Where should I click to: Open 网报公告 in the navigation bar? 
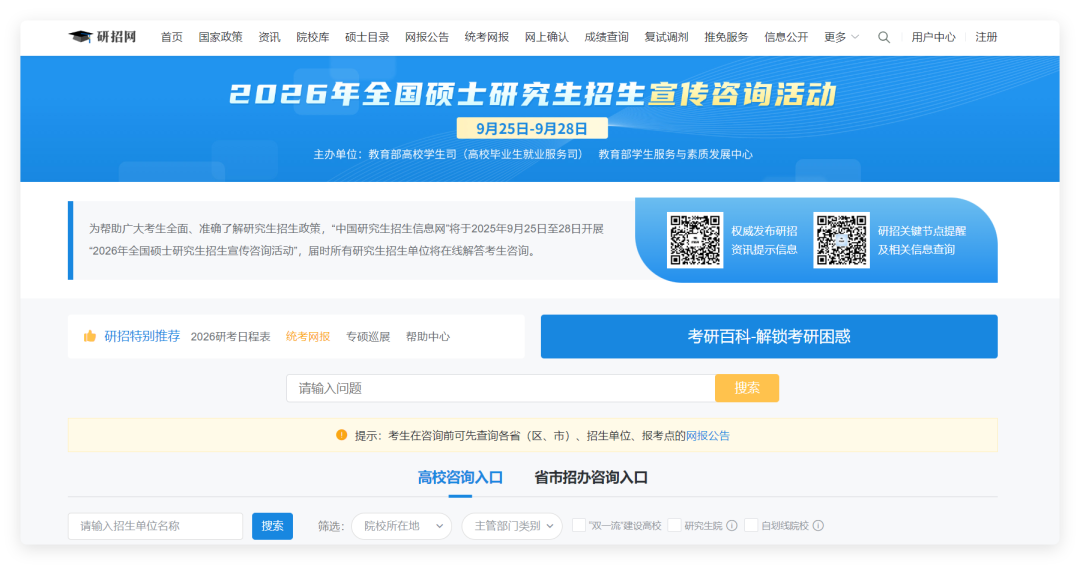click(427, 37)
